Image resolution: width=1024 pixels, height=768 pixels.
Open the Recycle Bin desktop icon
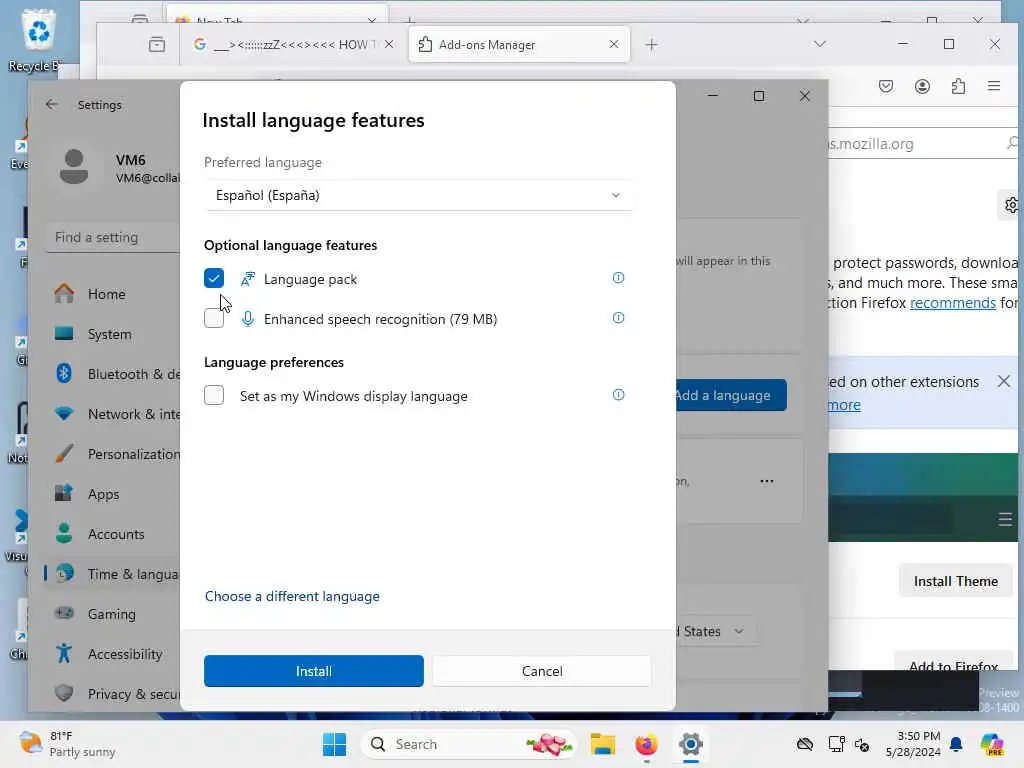tap(38, 40)
